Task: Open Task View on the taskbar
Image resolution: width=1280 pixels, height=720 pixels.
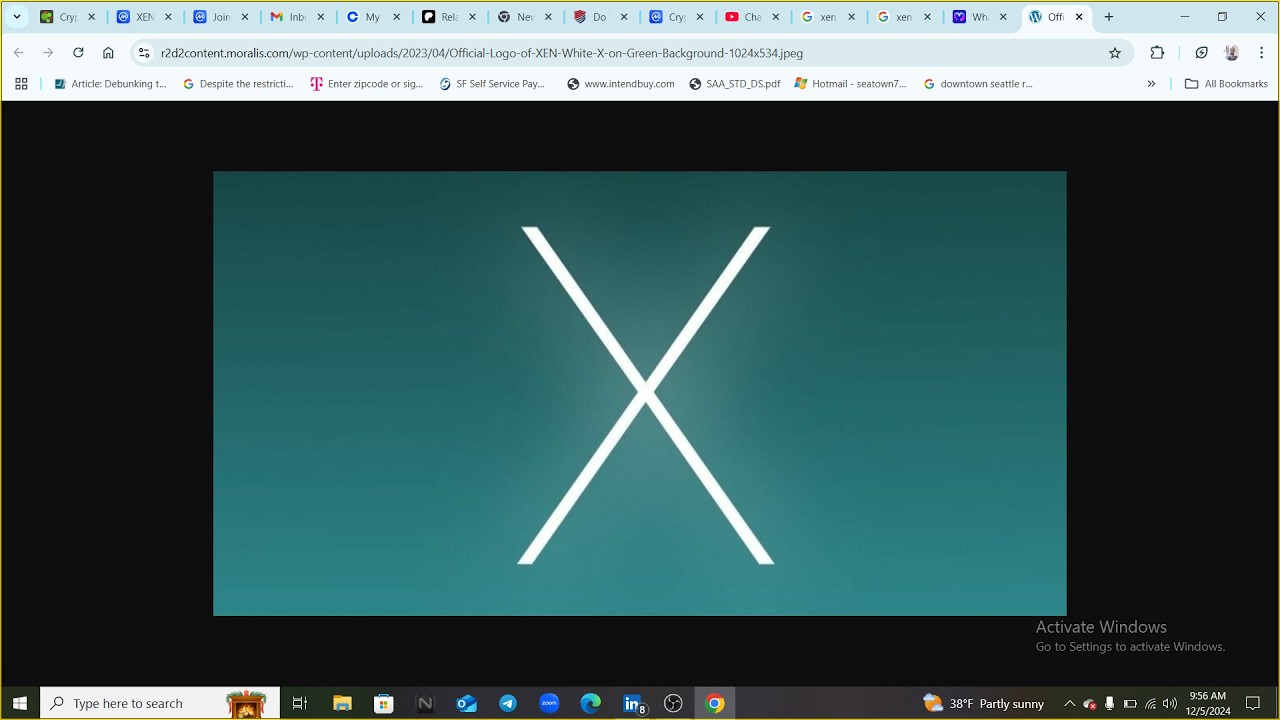Action: [x=299, y=703]
